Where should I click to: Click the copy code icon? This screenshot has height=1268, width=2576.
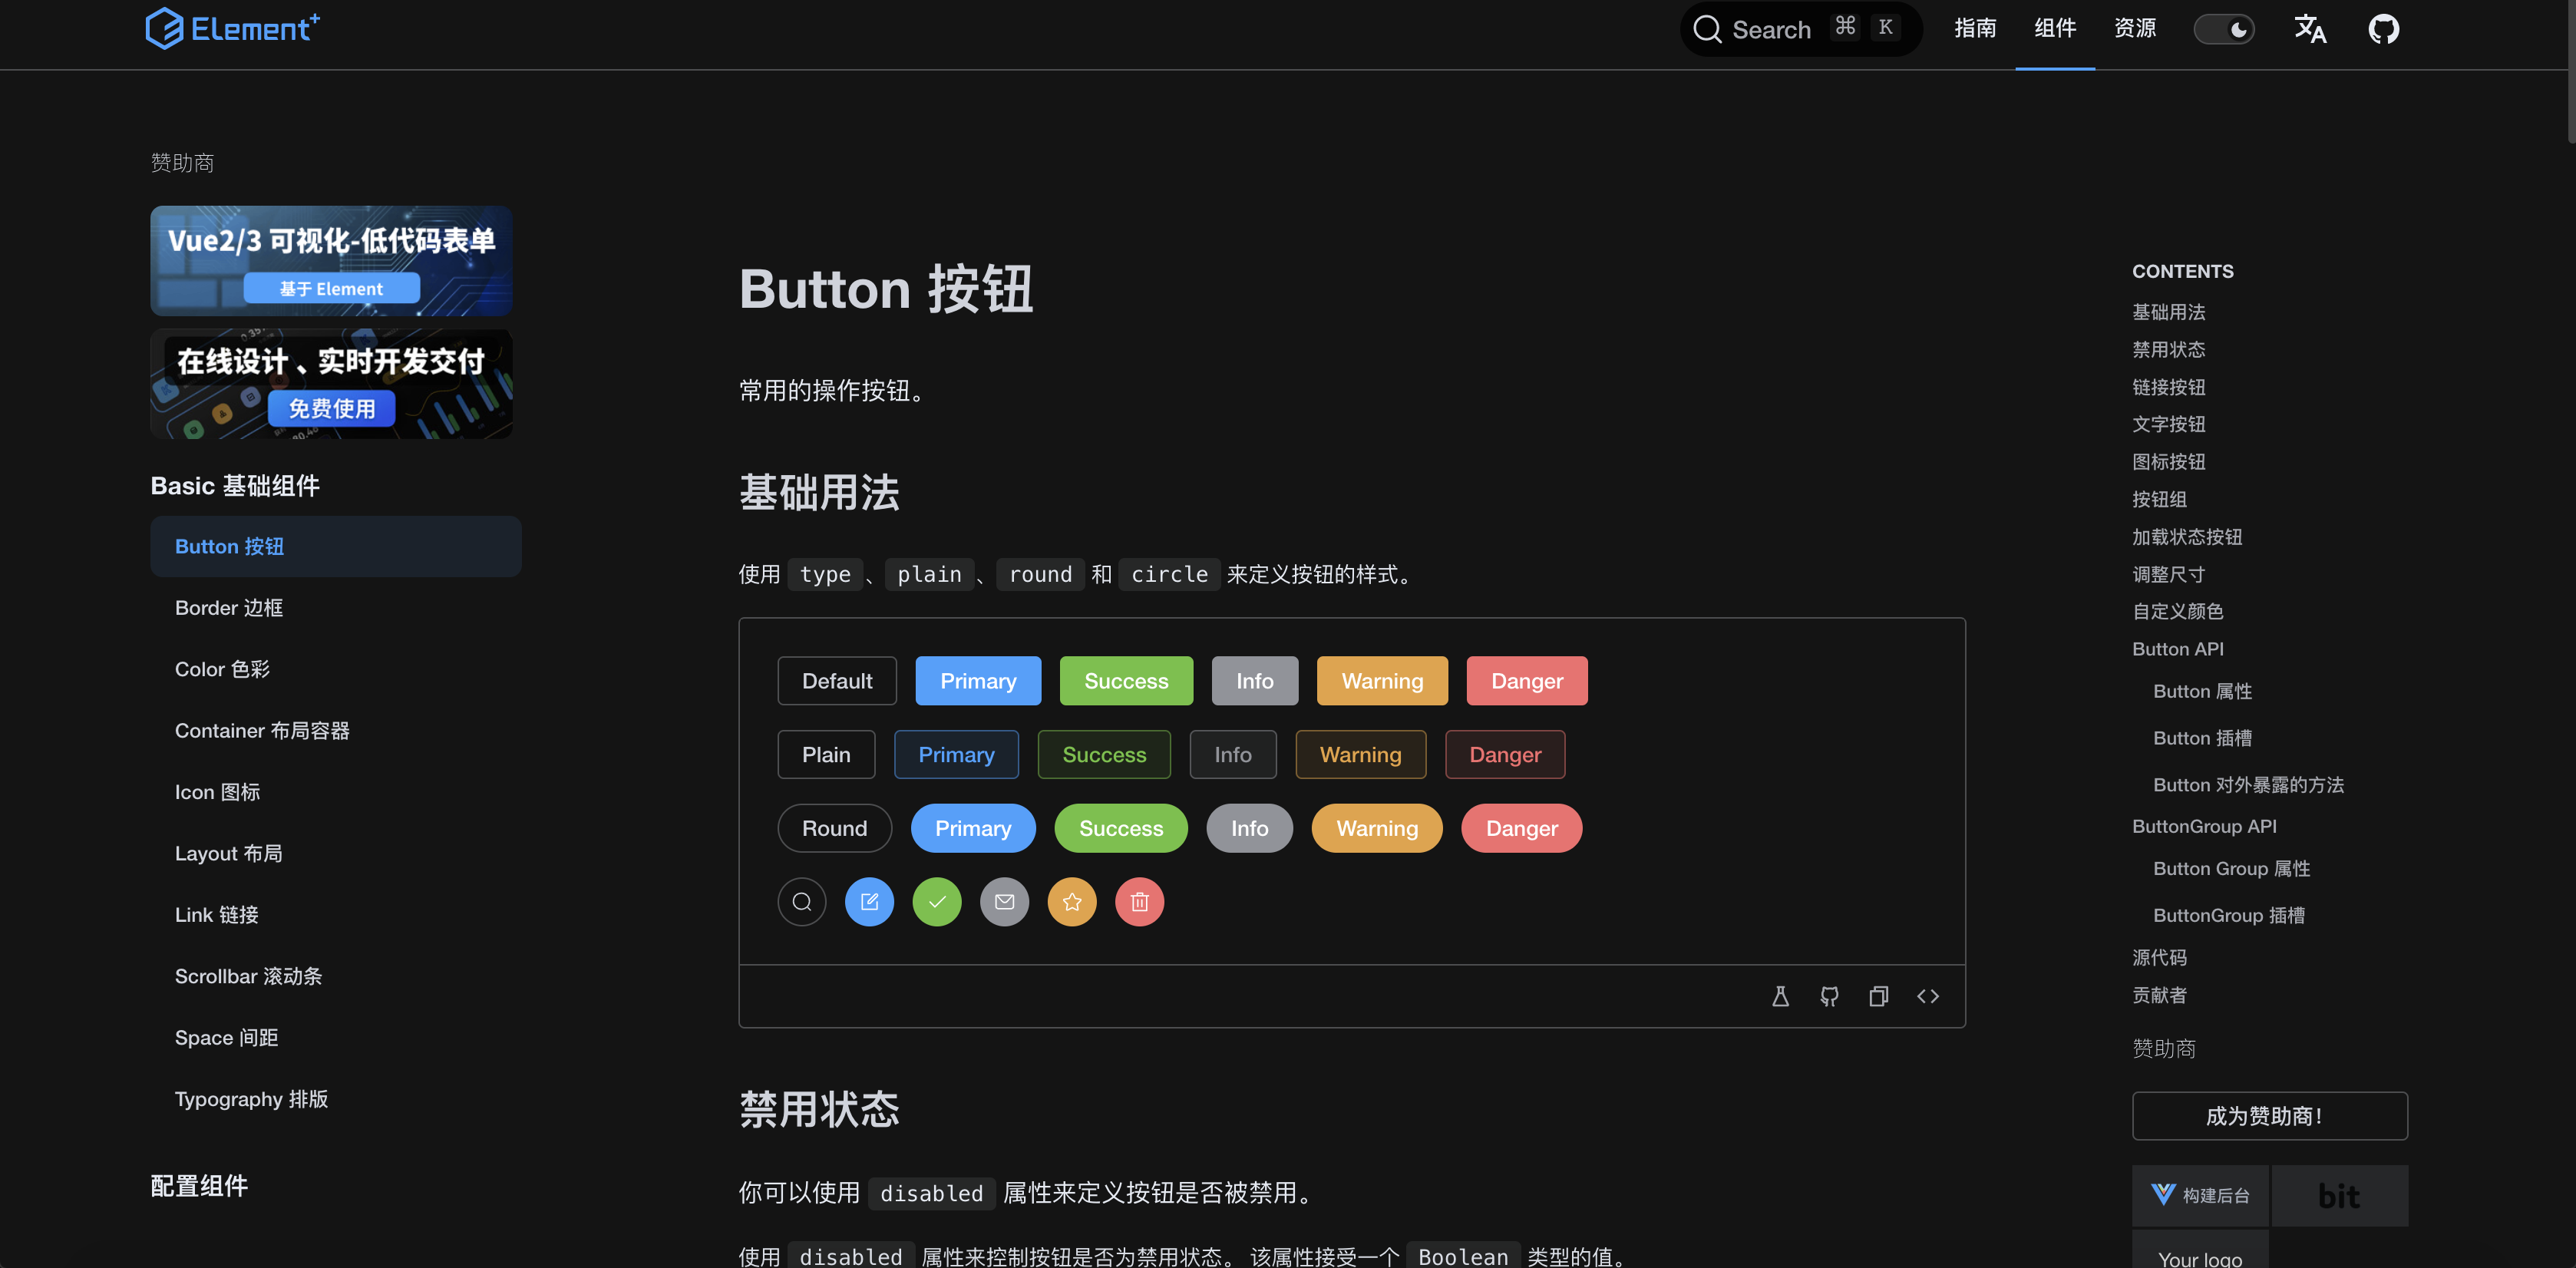click(x=1878, y=997)
